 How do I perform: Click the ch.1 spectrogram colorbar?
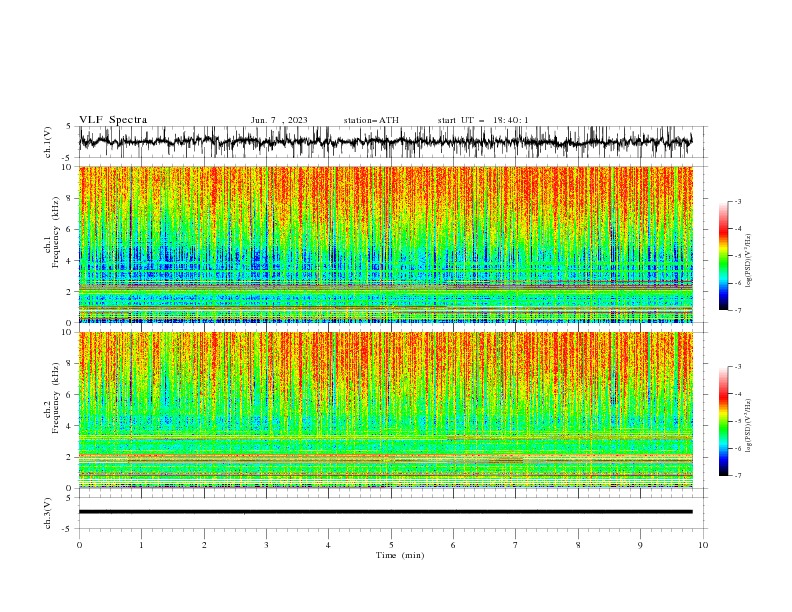(x=724, y=256)
